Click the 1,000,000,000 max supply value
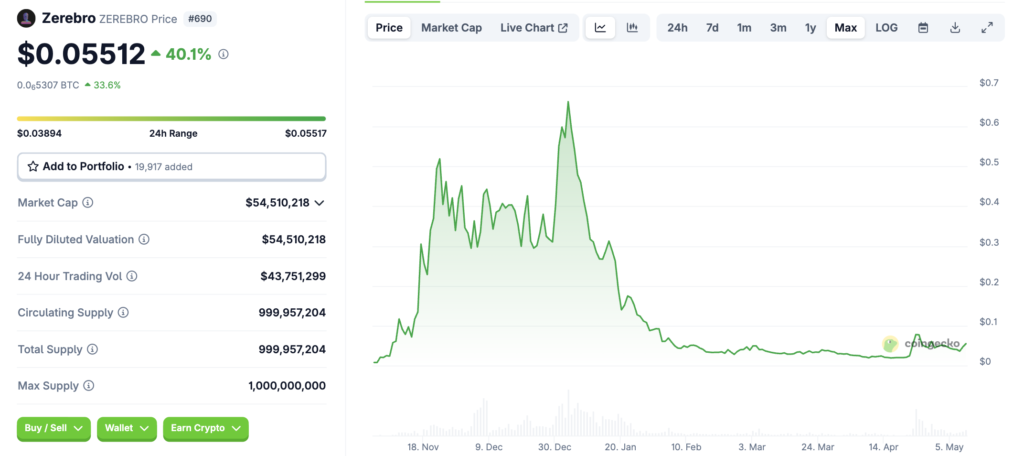 click(287, 386)
